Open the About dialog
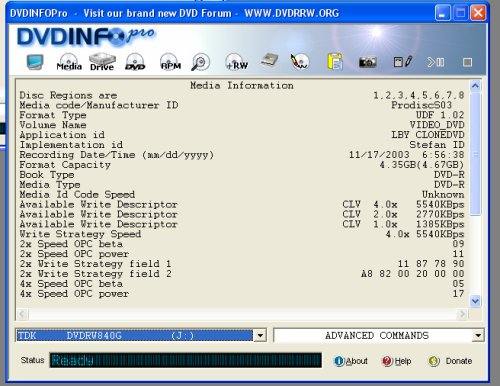Image resolution: width=500 pixels, height=386 pixels. click(350, 361)
